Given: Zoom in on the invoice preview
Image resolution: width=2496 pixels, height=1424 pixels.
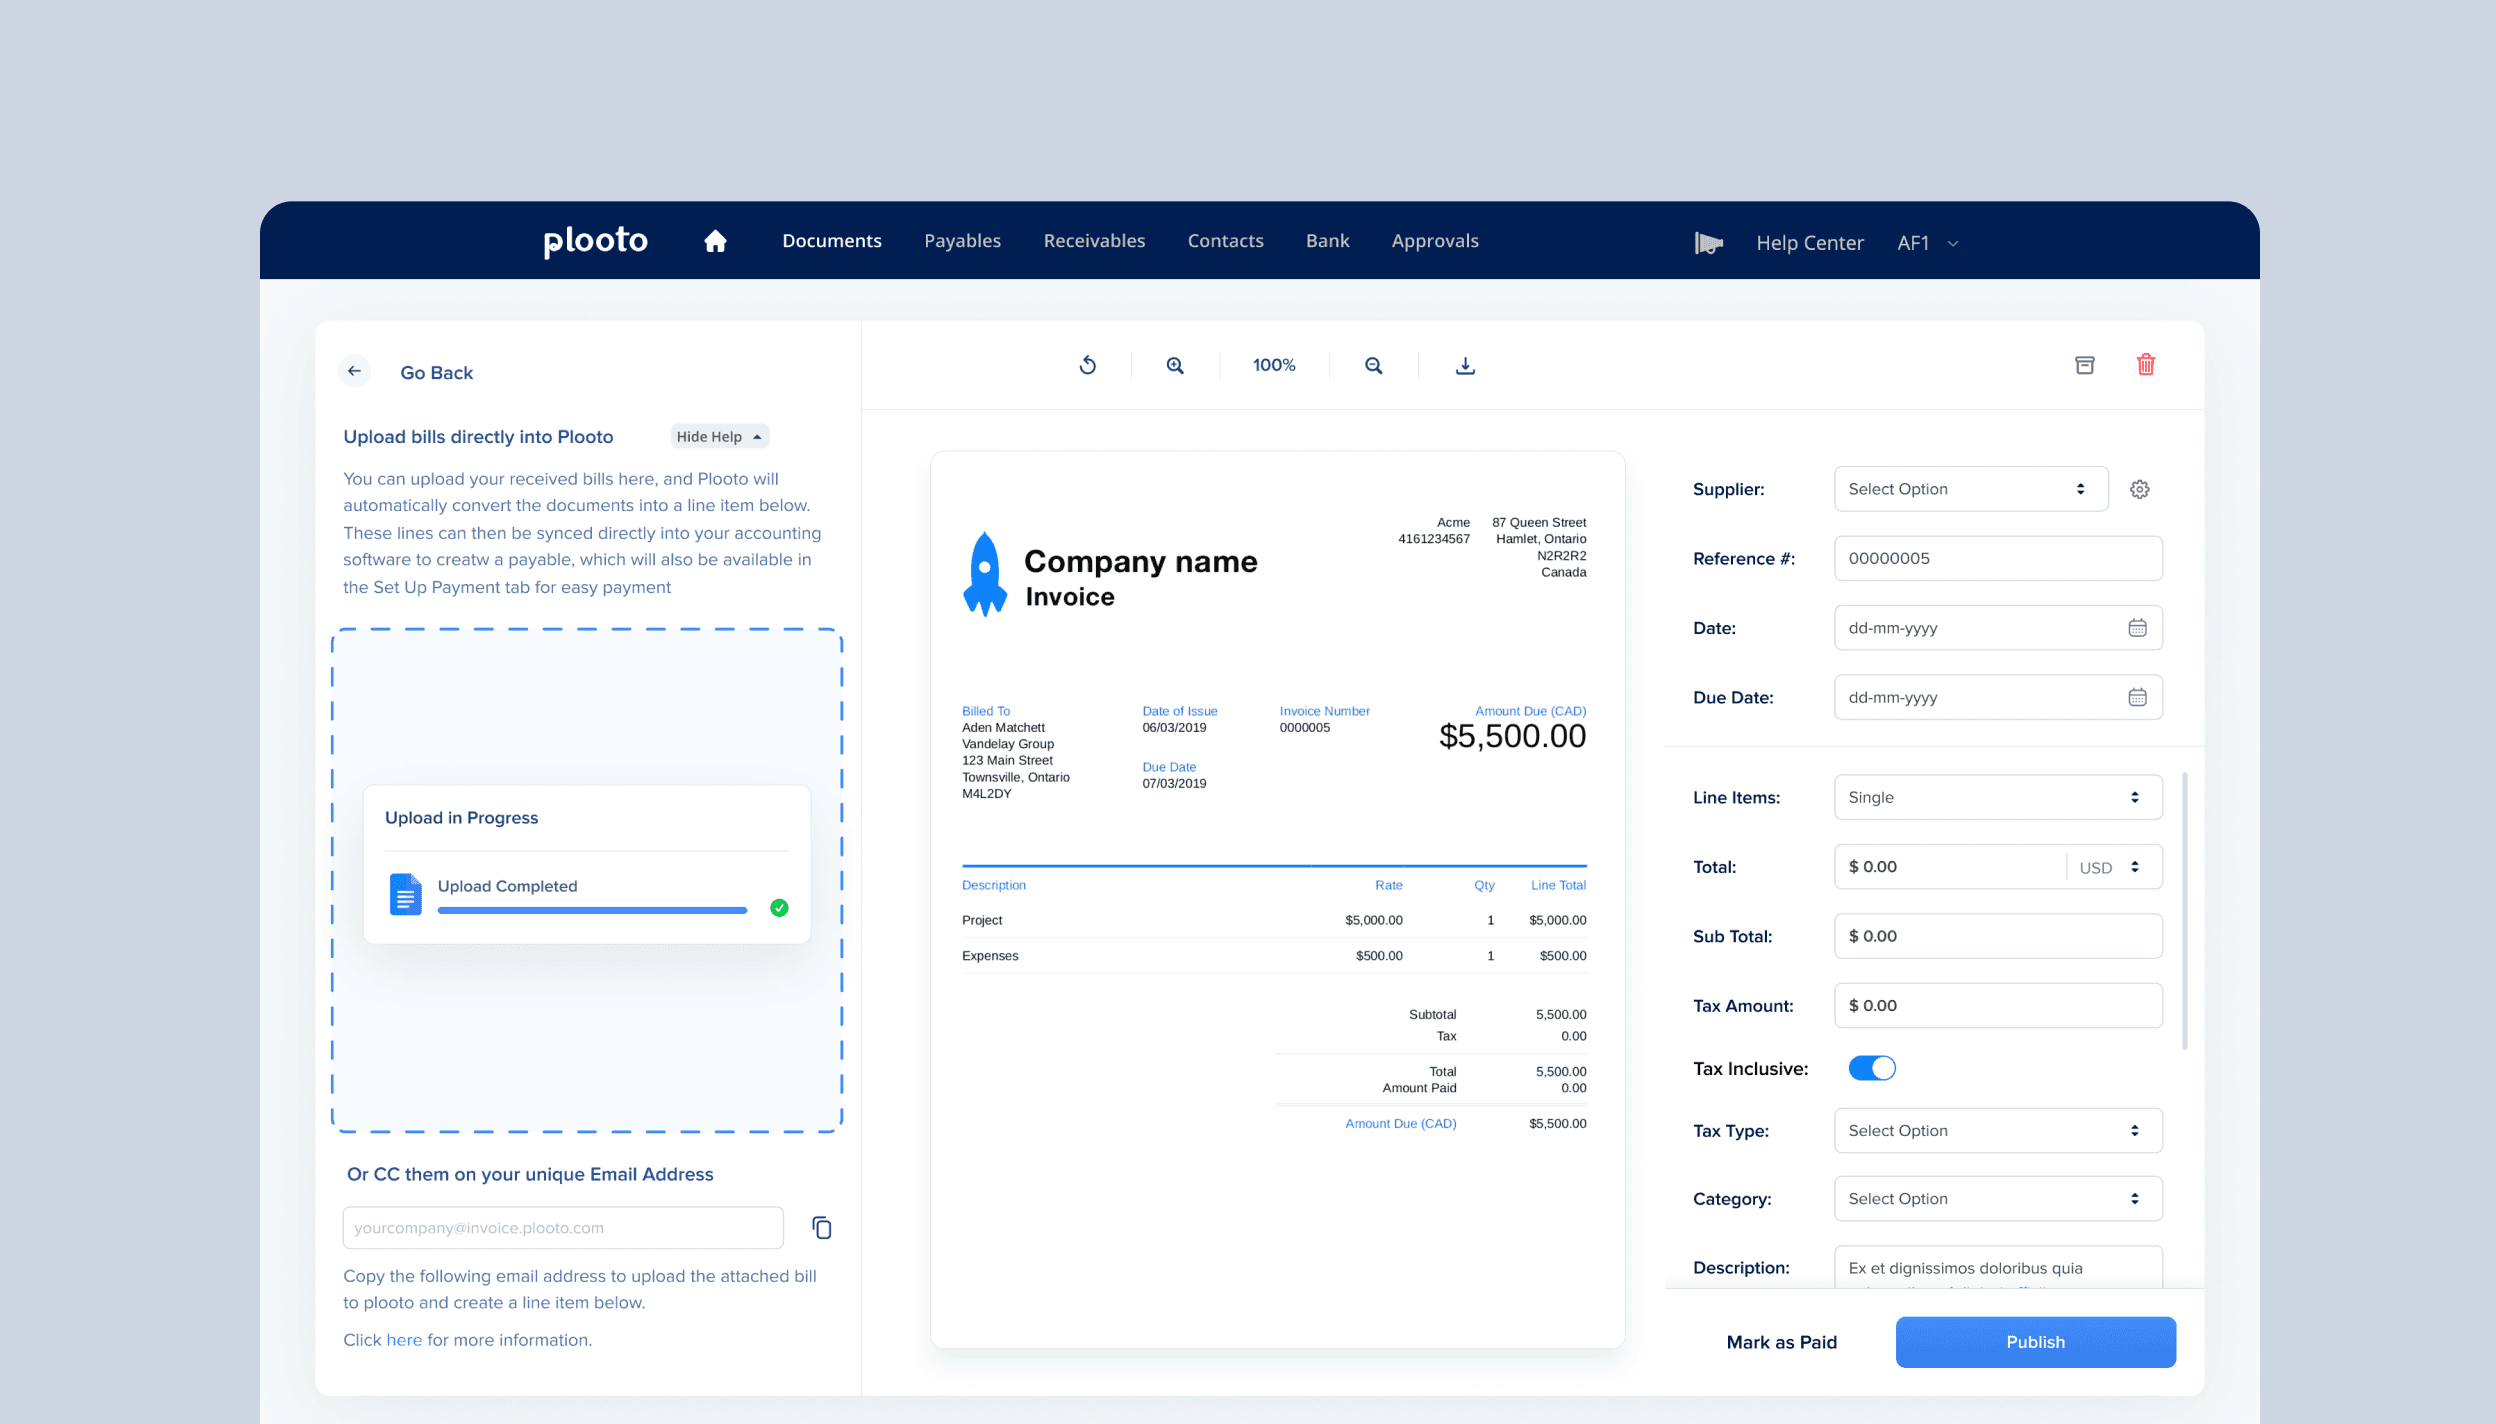Looking at the screenshot, I should (x=1175, y=366).
